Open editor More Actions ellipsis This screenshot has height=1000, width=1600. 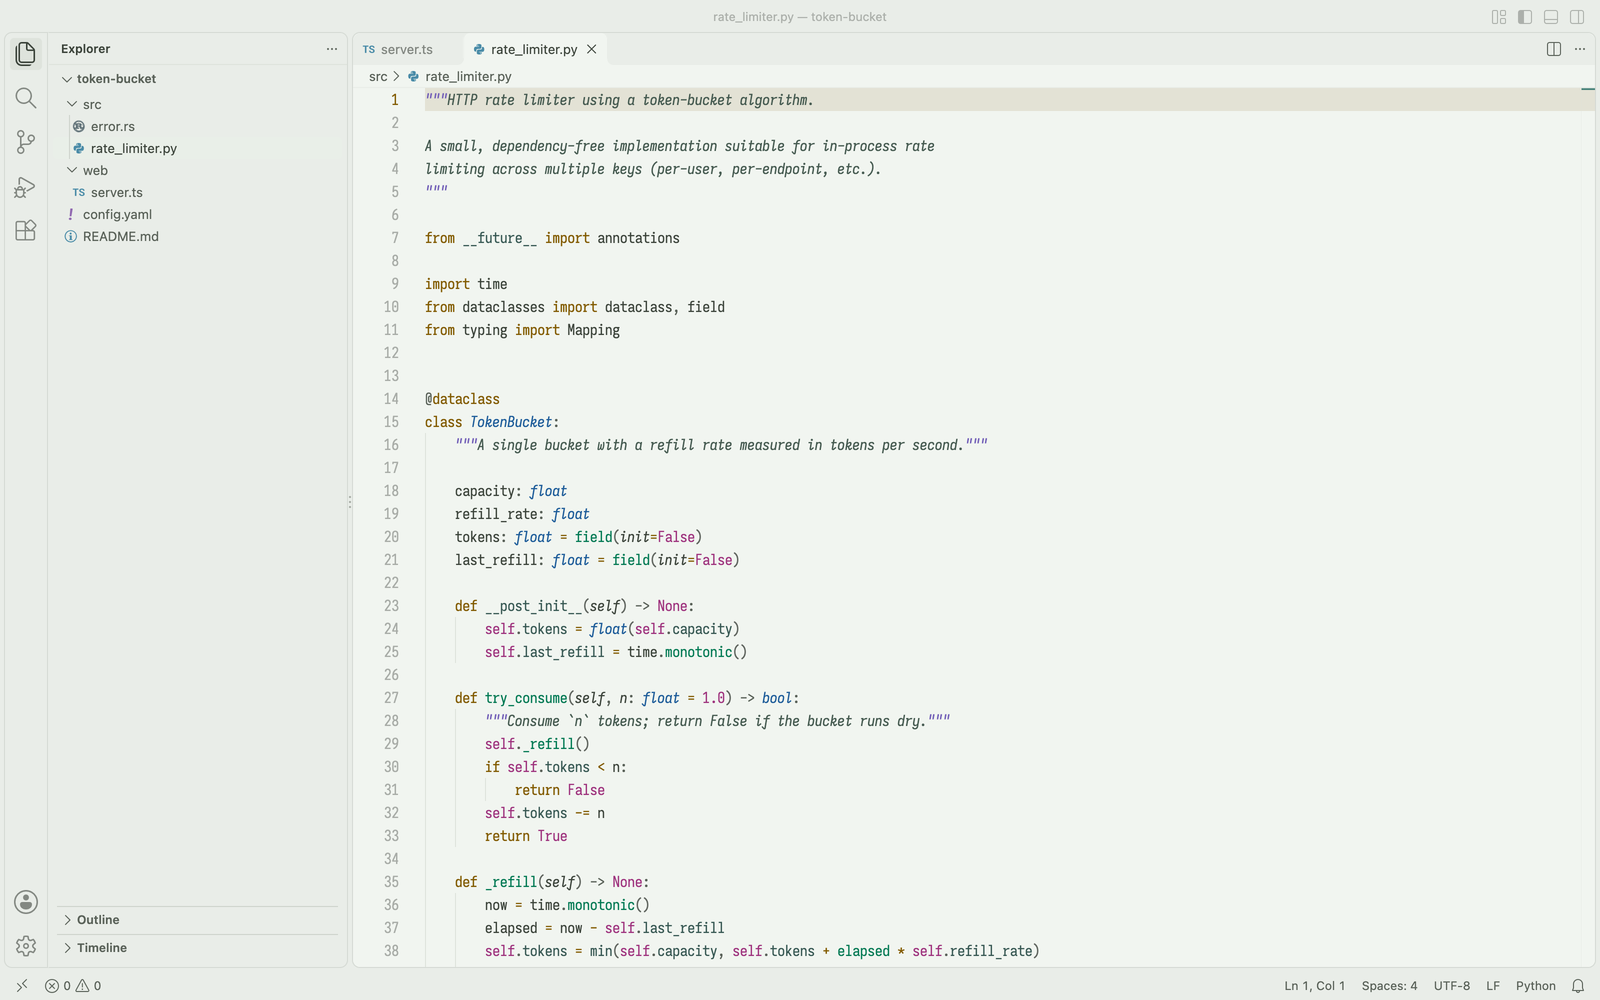coord(1580,49)
